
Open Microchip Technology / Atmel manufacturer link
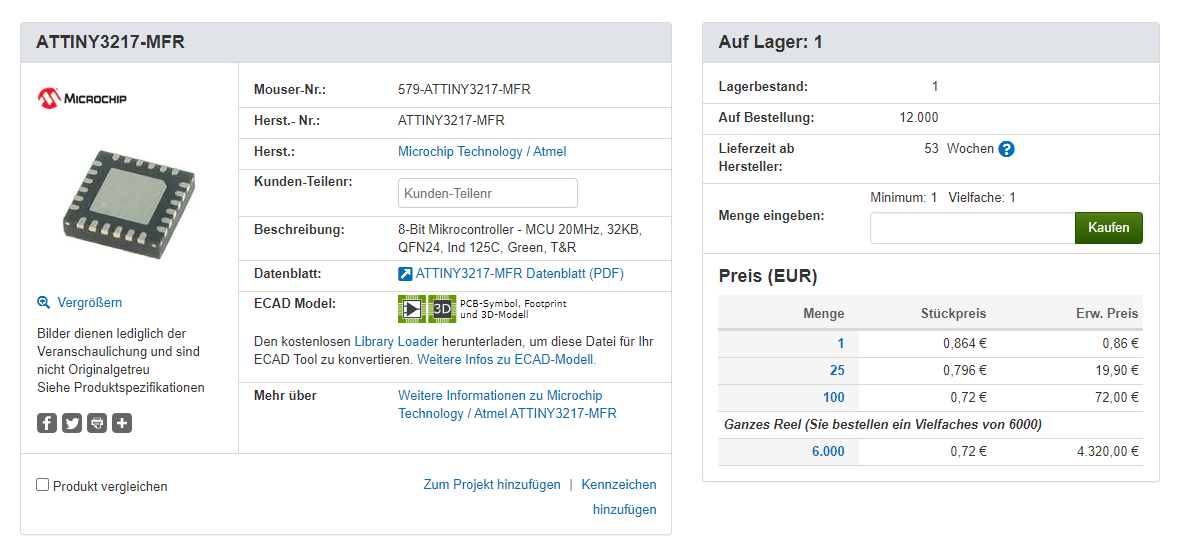(x=482, y=152)
